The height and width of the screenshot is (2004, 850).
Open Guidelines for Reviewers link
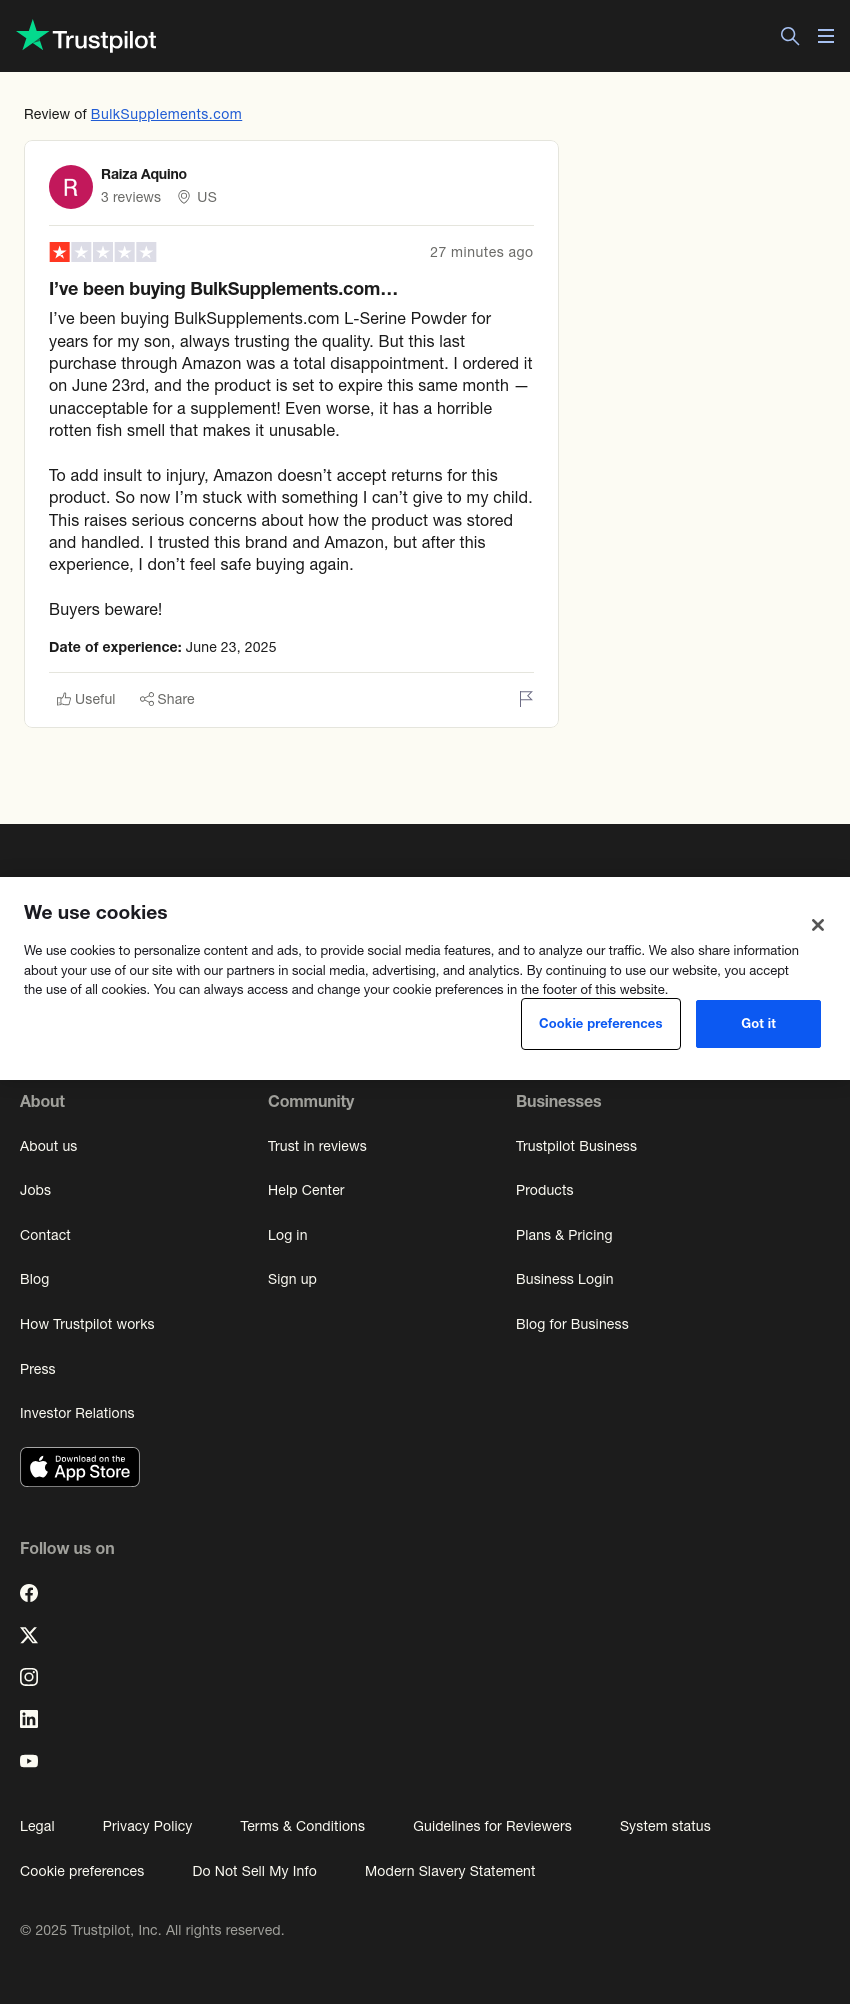click(492, 1826)
